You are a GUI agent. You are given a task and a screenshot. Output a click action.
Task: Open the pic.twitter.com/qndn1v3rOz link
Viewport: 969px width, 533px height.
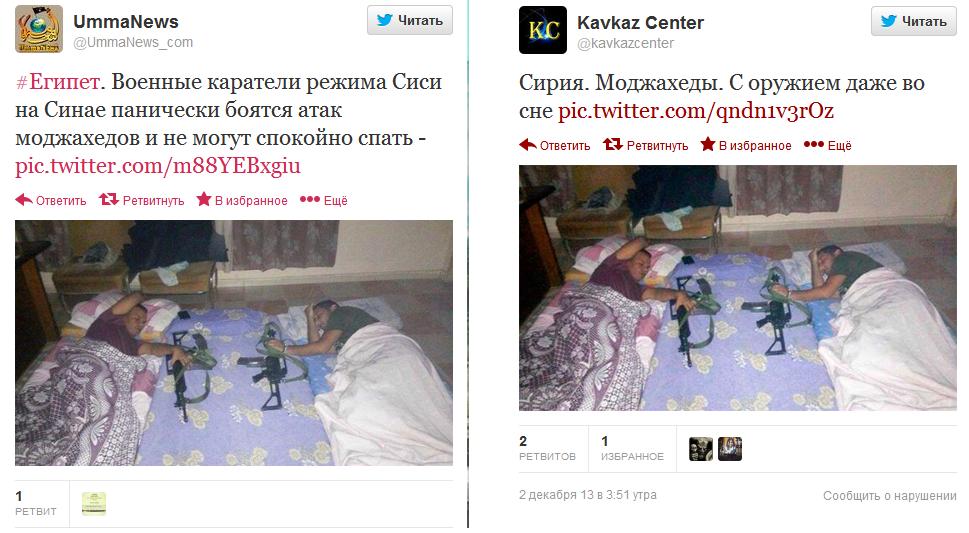pos(696,111)
